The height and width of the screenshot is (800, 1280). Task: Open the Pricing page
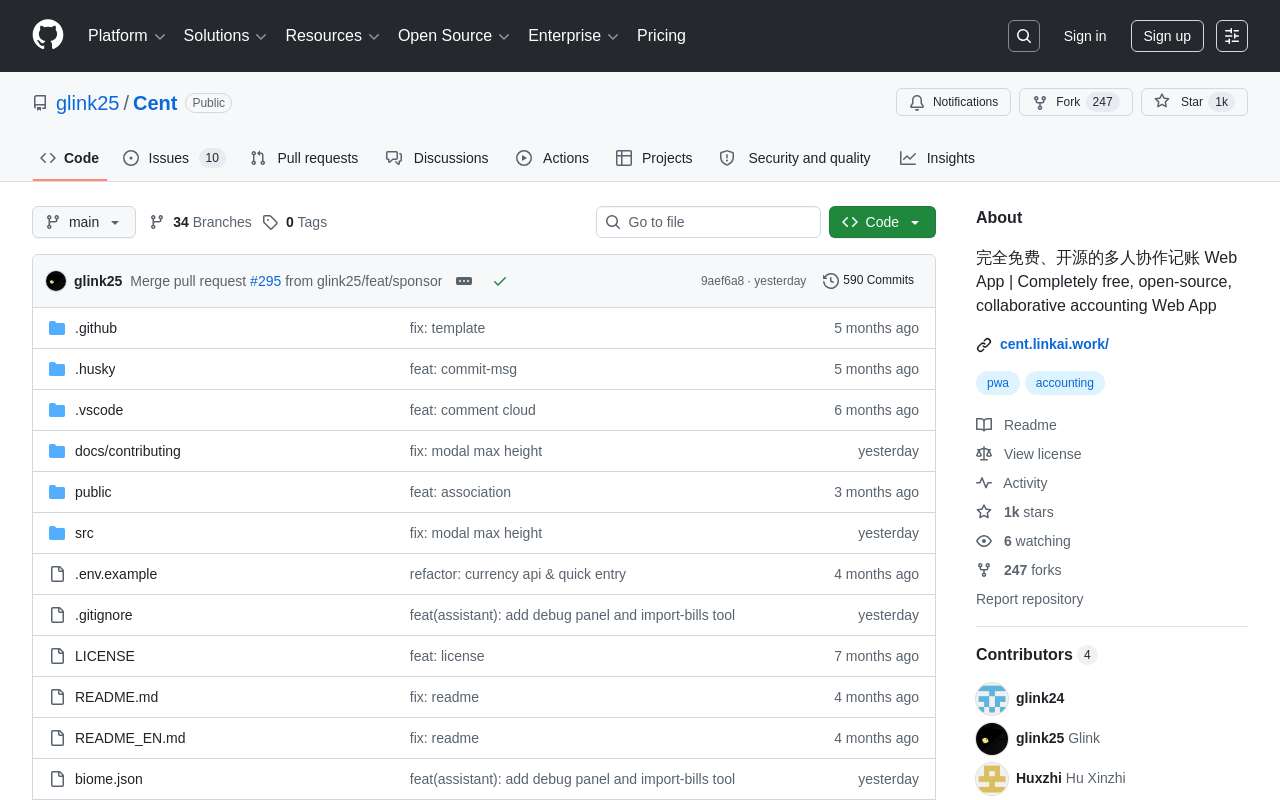pos(661,36)
